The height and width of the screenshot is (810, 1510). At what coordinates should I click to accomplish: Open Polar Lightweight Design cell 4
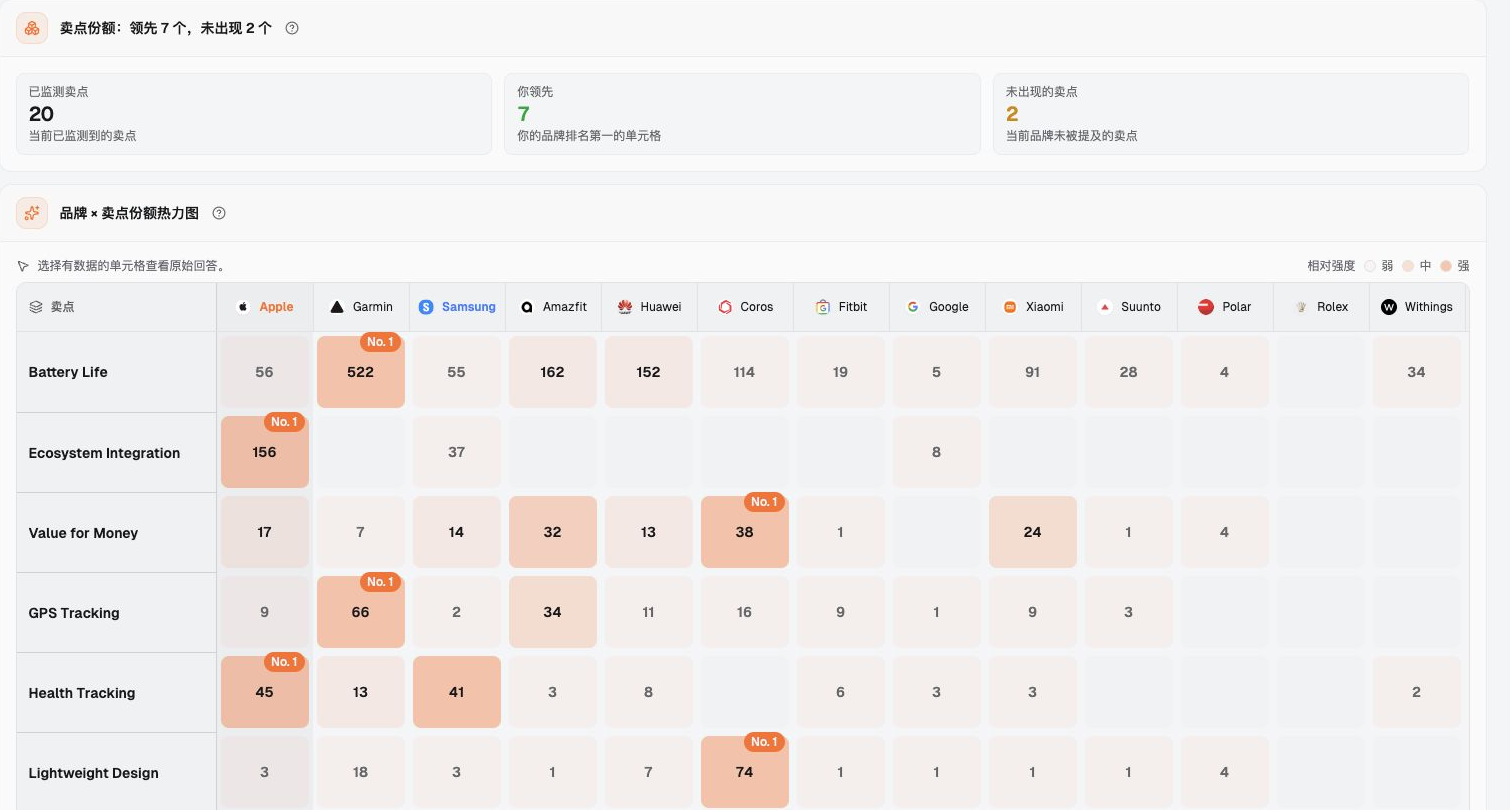point(1225,772)
